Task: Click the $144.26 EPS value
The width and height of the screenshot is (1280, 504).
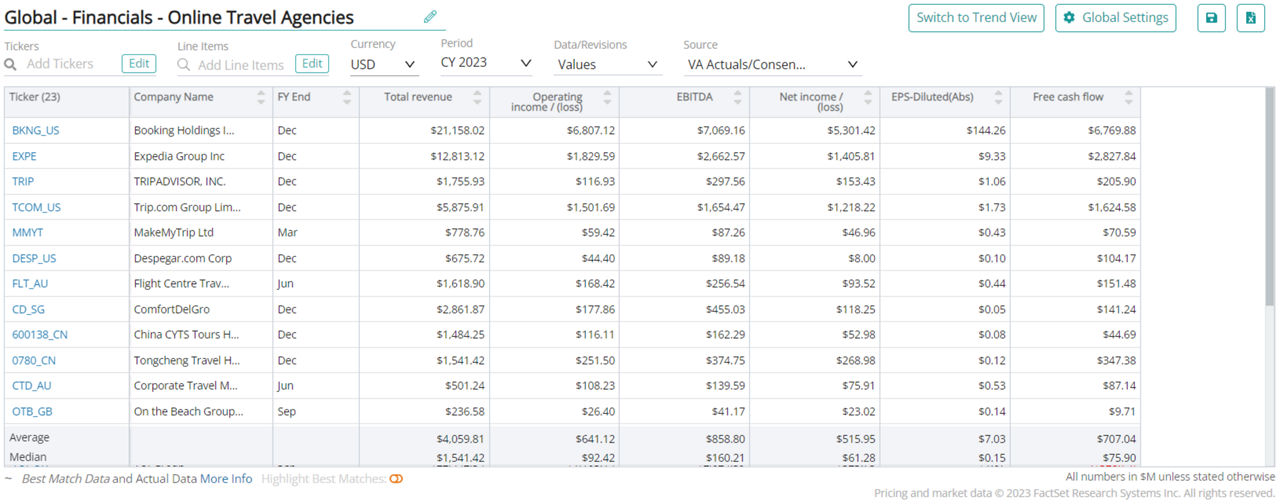Action: (x=986, y=130)
